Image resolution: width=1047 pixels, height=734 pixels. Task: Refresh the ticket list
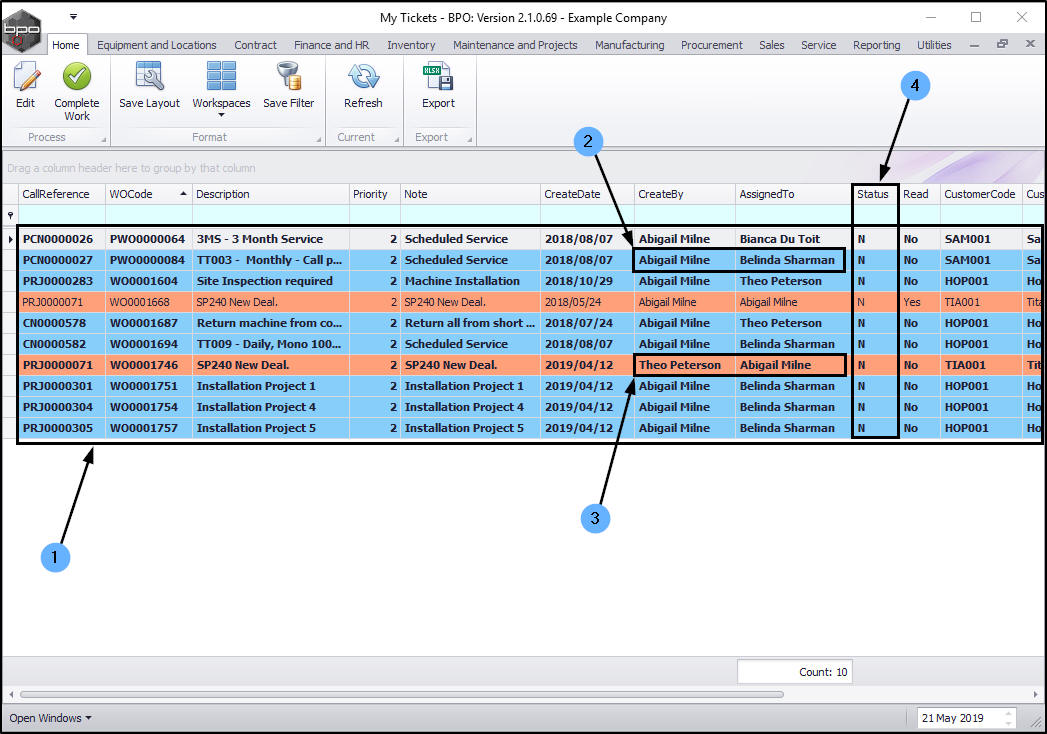click(x=363, y=85)
